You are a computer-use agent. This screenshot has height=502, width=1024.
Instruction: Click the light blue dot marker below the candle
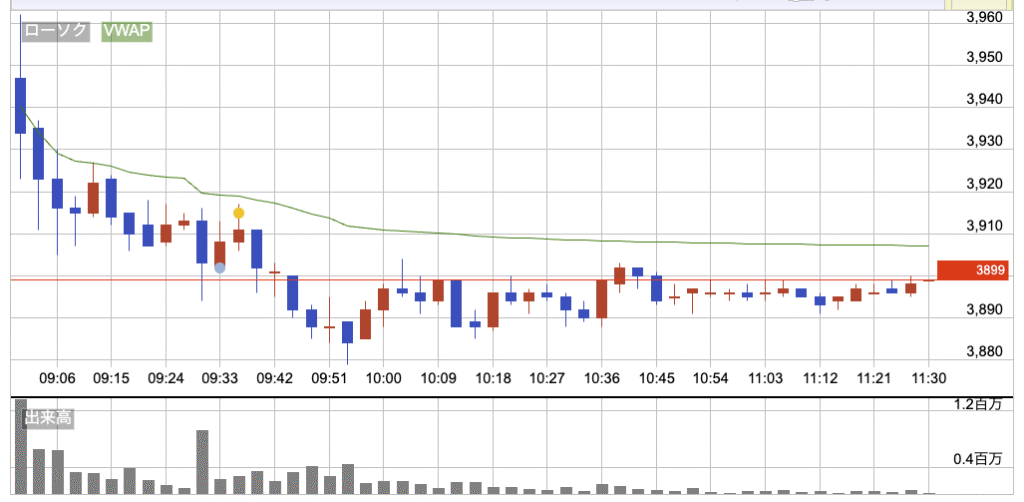(220, 267)
